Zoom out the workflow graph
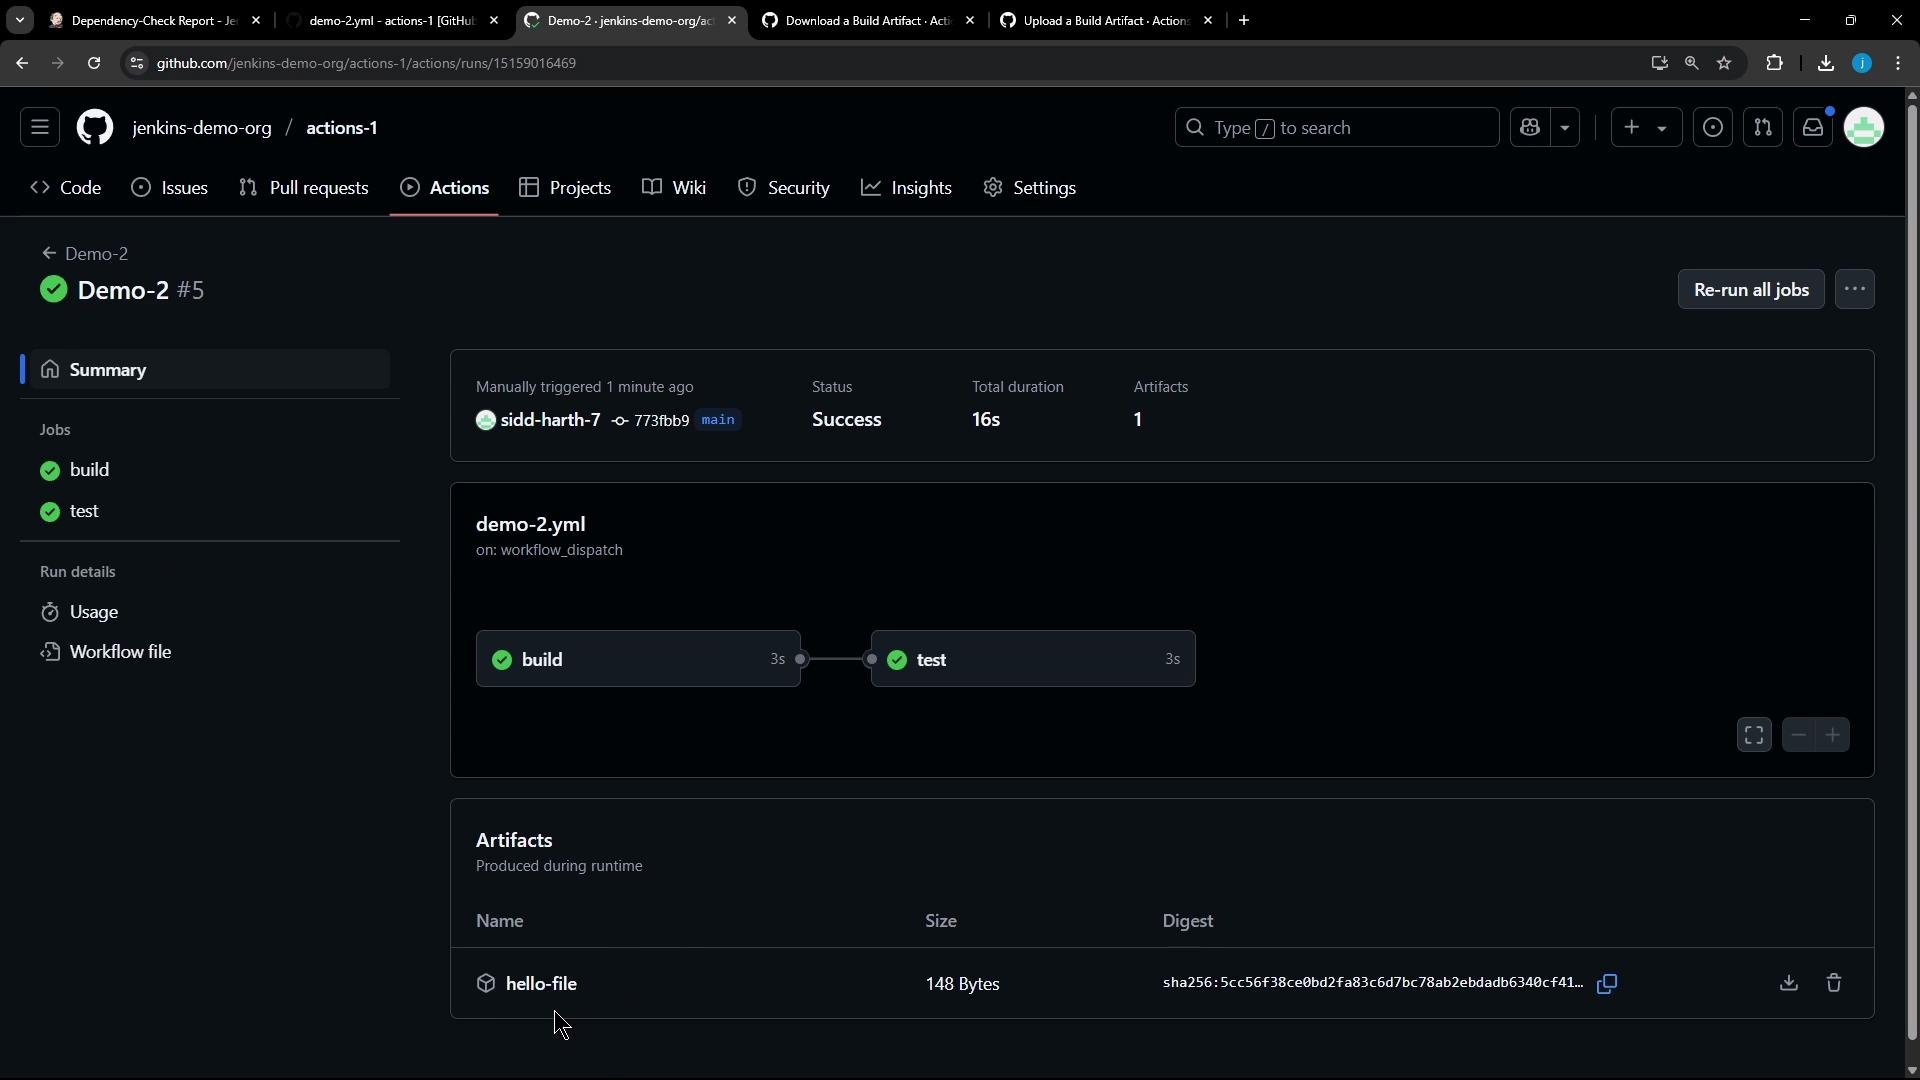This screenshot has width=1920, height=1080. click(x=1798, y=735)
